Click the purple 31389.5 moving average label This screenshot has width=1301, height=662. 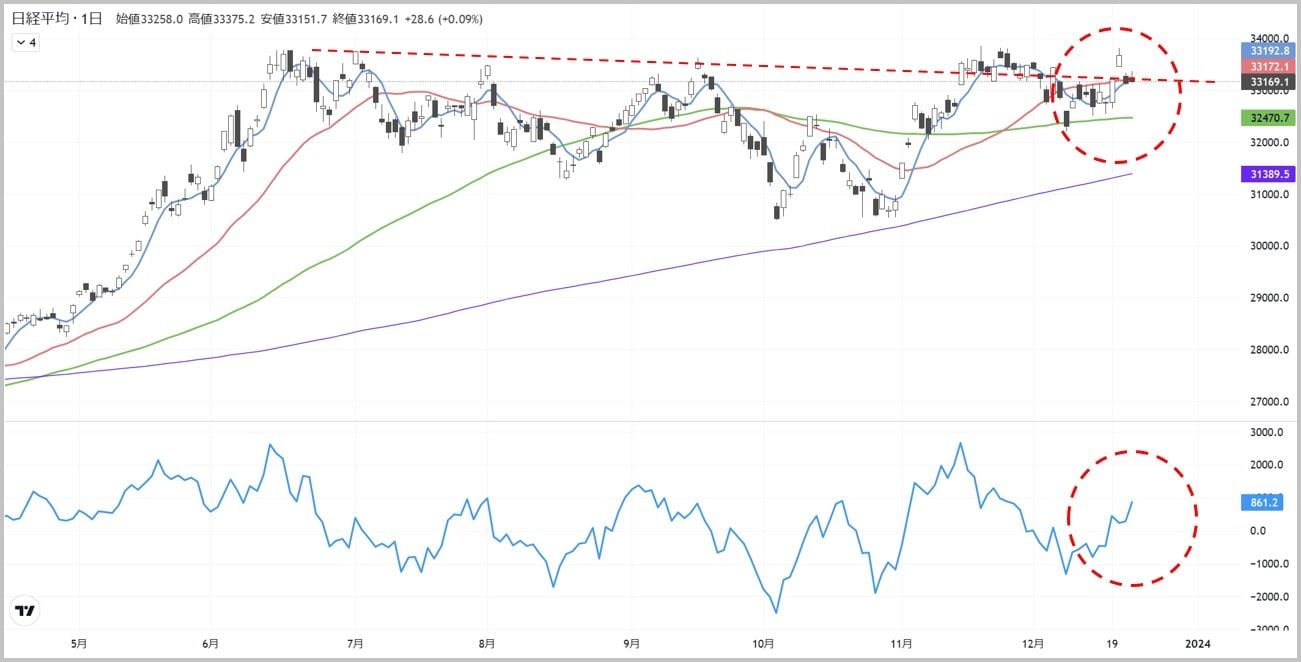(x=1266, y=173)
